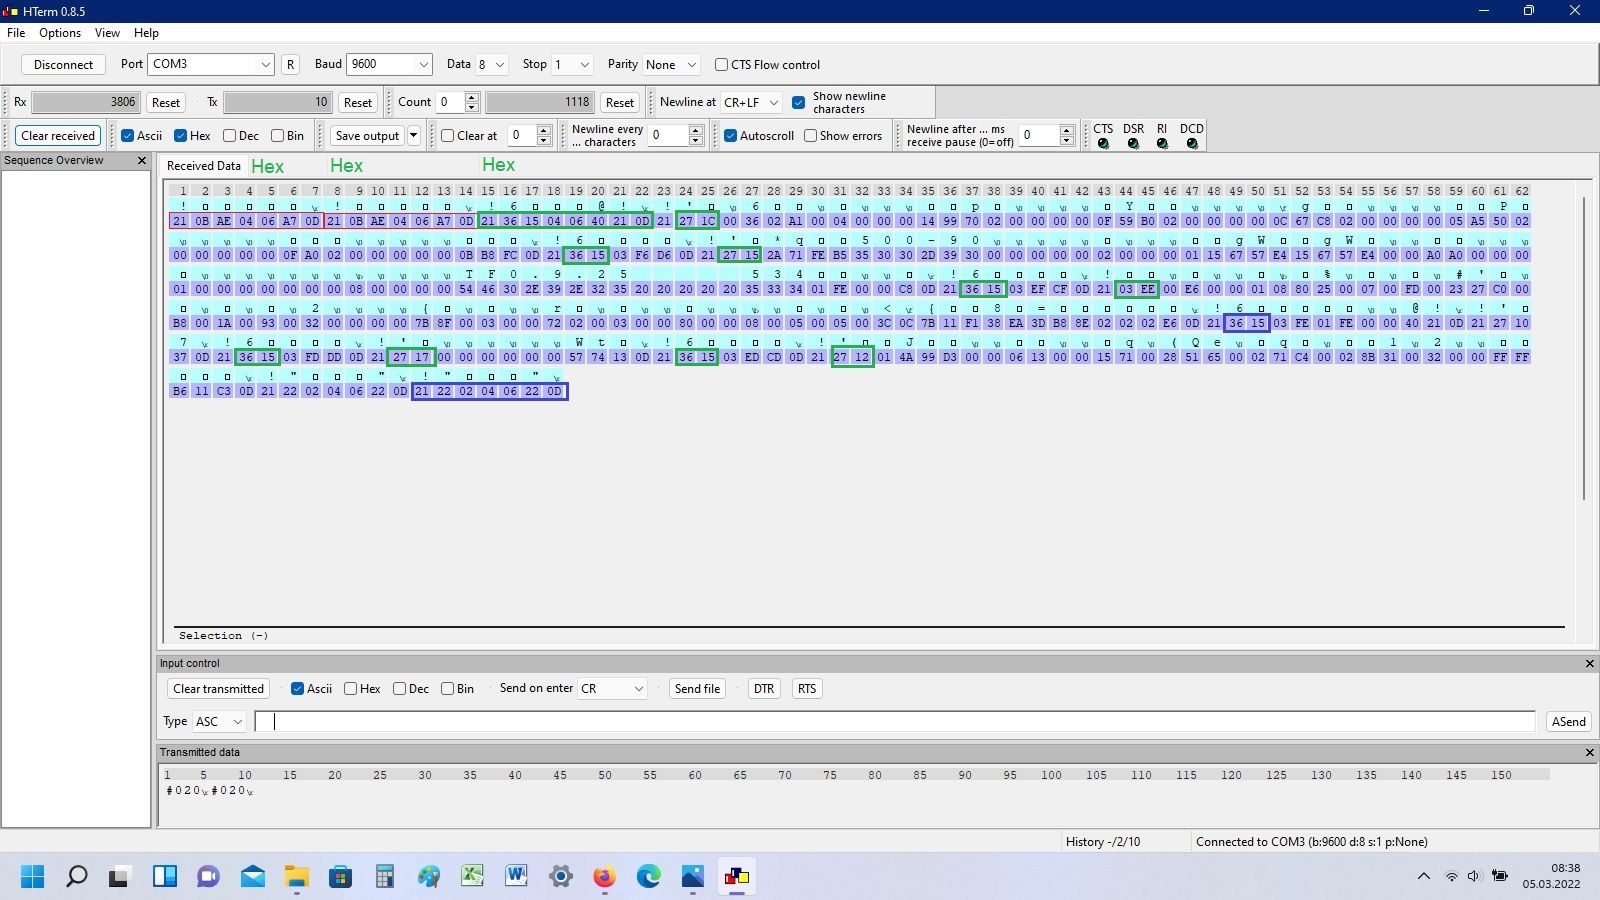The width and height of the screenshot is (1600, 900).
Task: Reset the Rx counter
Action: (166, 102)
